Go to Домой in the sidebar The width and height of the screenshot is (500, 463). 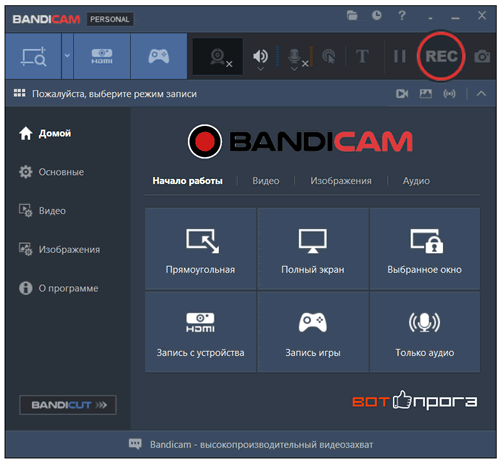tap(45, 133)
